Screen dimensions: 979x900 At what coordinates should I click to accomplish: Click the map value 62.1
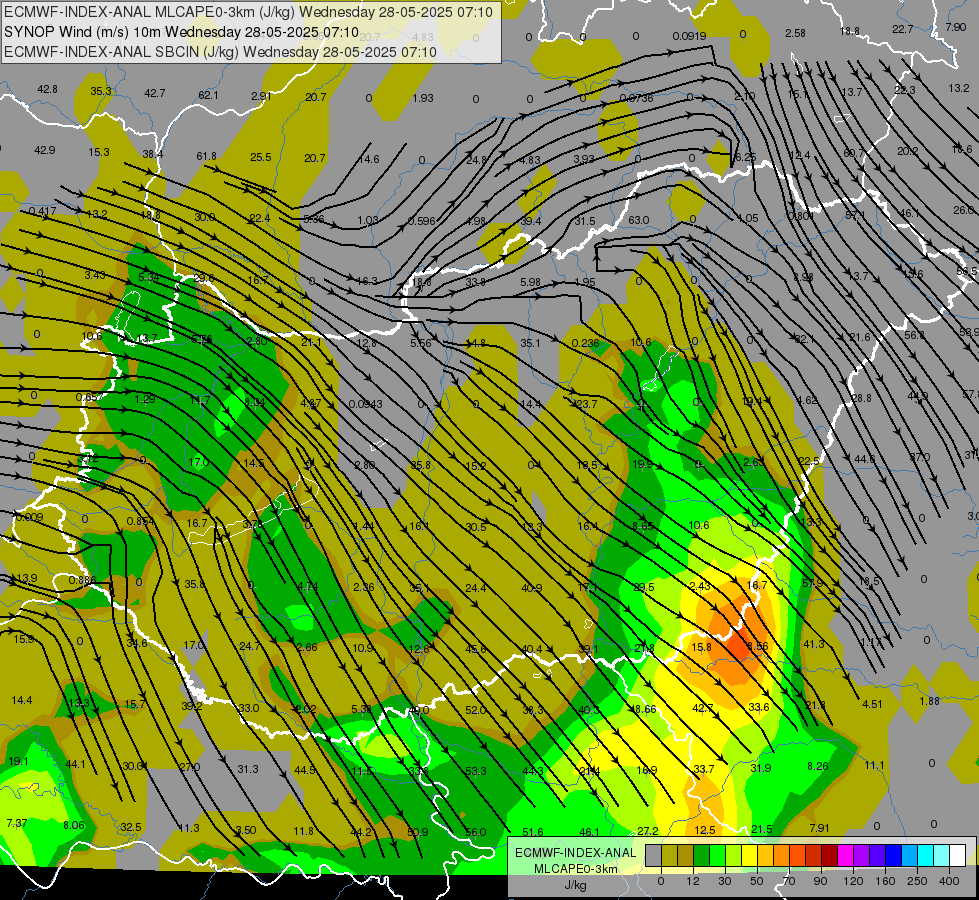point(208,95)
